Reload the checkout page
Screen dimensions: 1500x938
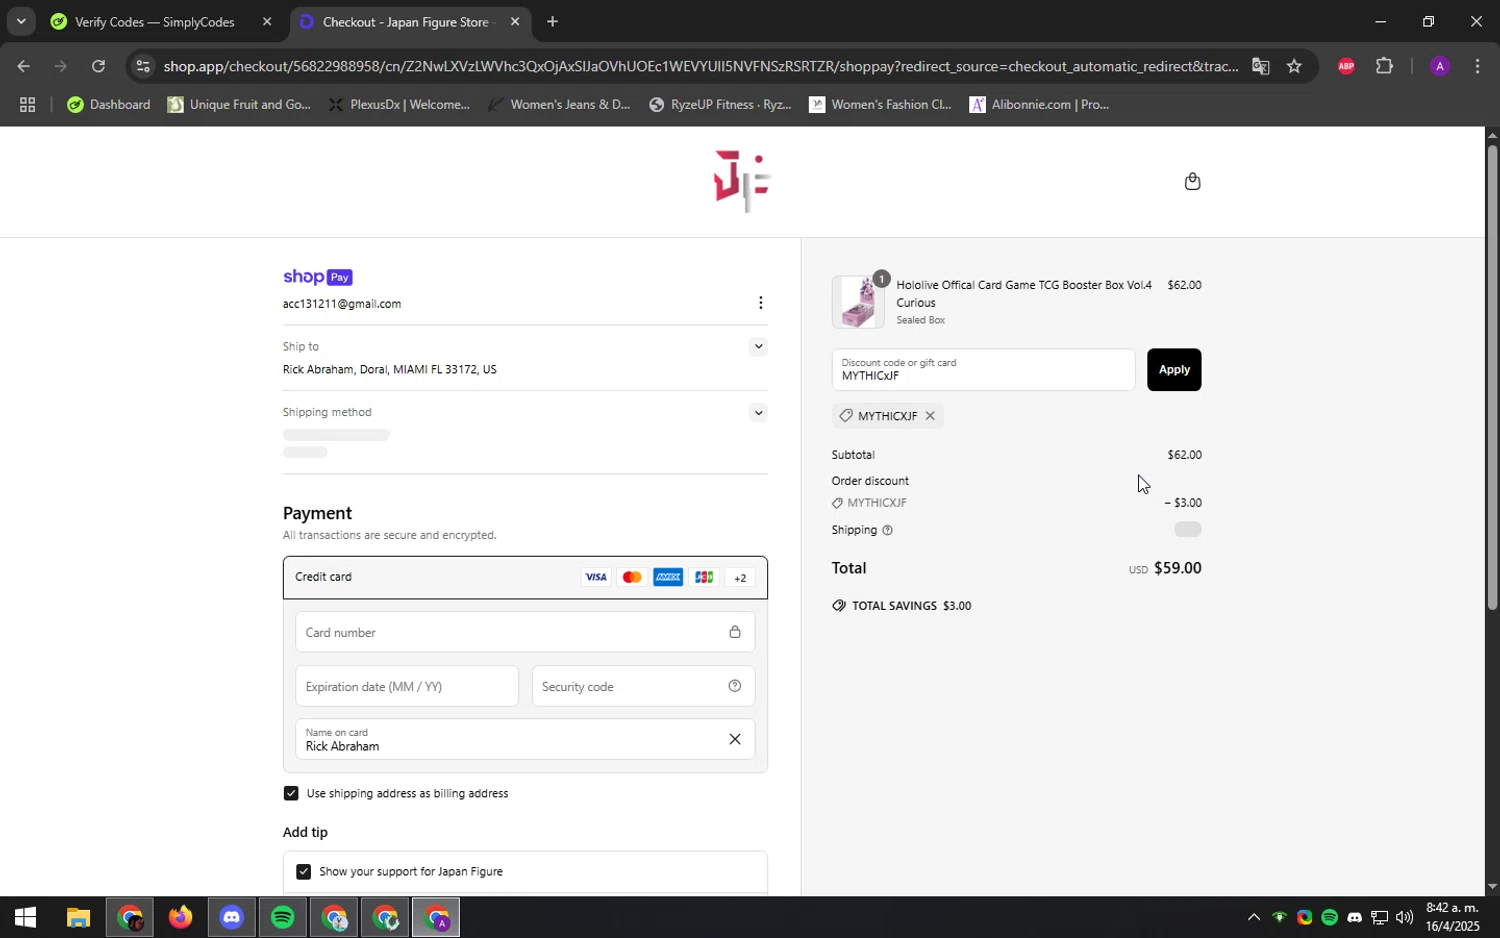(98, 67)
